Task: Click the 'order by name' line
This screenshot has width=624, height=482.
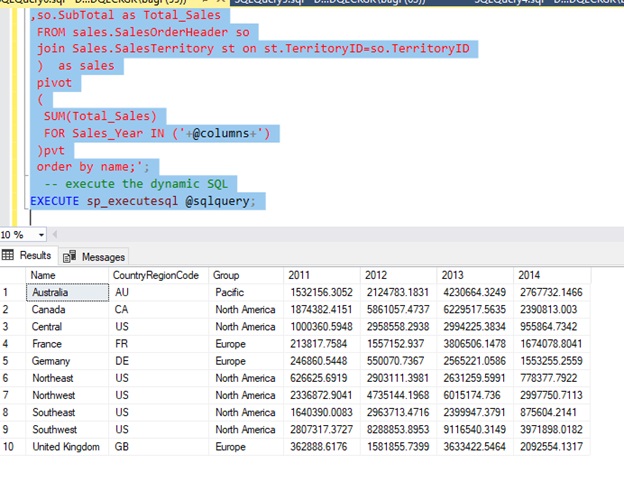Action: point(92,167)
